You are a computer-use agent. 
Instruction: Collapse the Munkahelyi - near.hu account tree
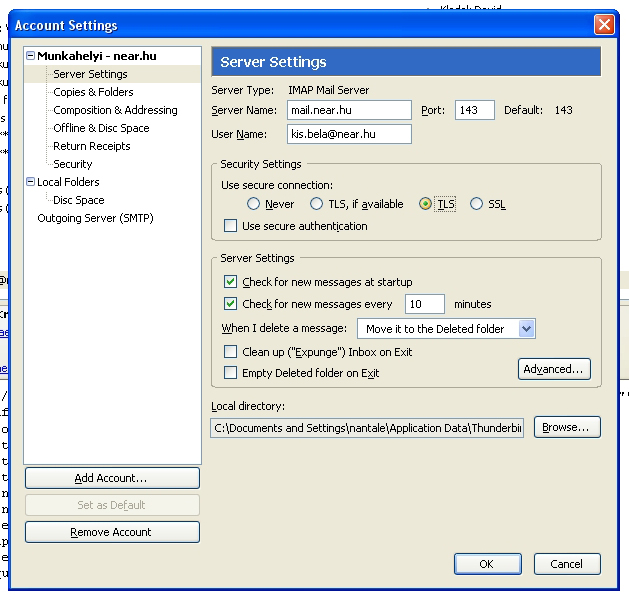coord(31,56)
